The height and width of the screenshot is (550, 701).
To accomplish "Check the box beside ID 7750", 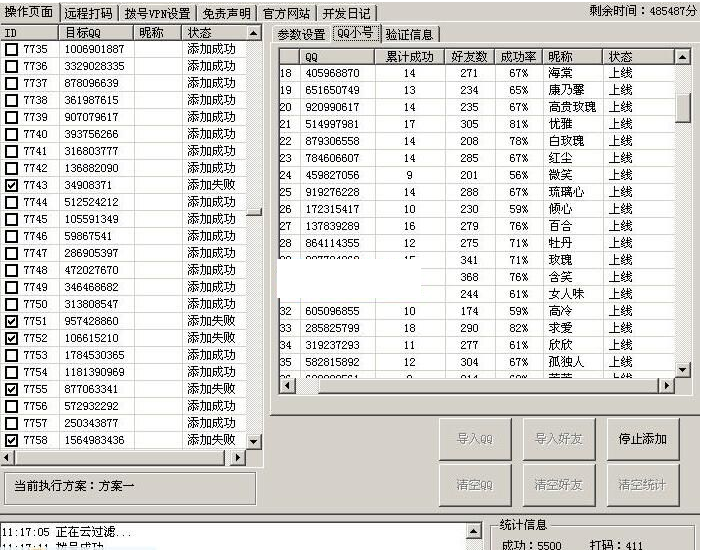I will (11, 304).
